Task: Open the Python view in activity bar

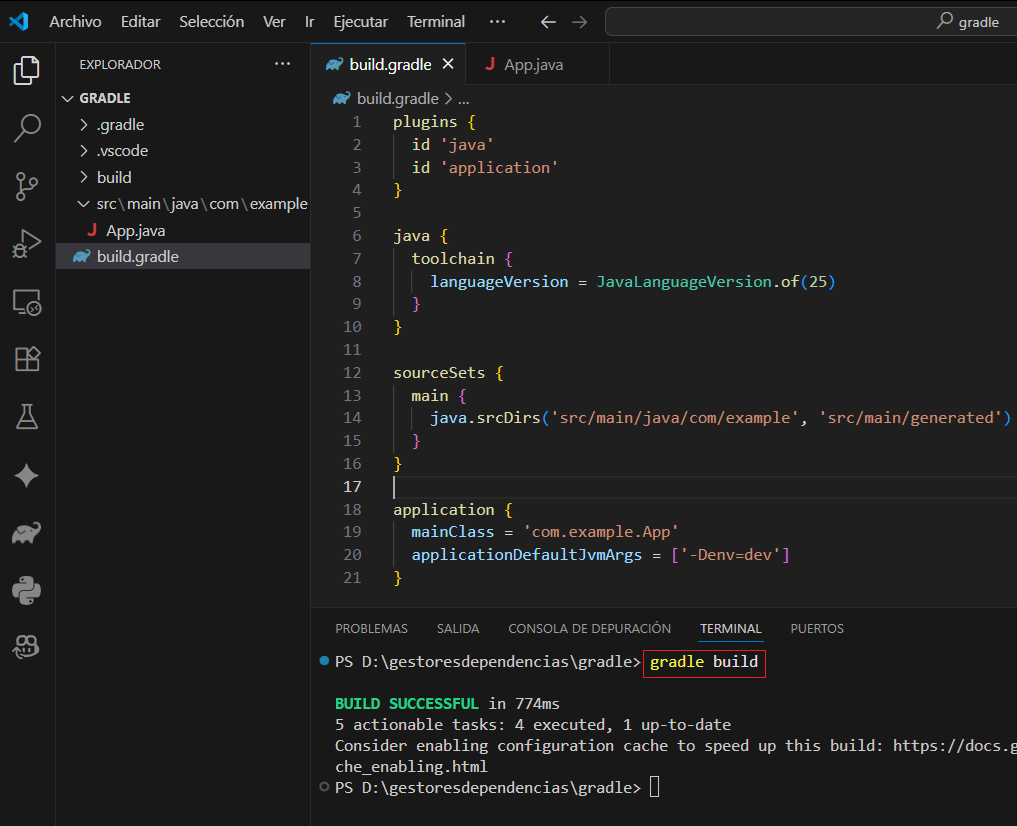Action: 27,590
